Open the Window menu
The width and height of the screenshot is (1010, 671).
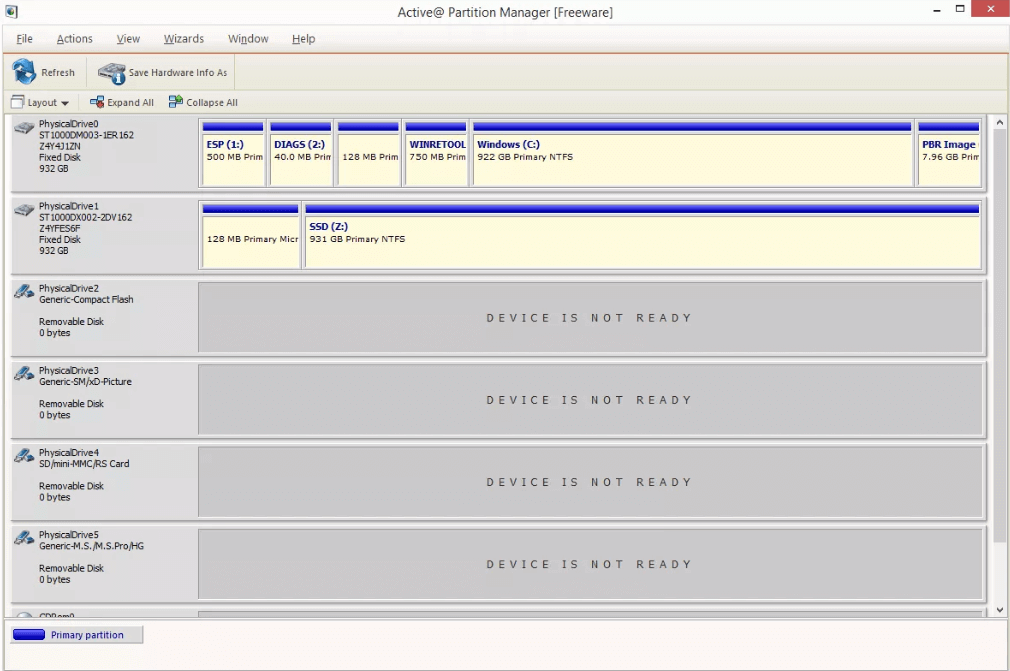pos(248,39)
